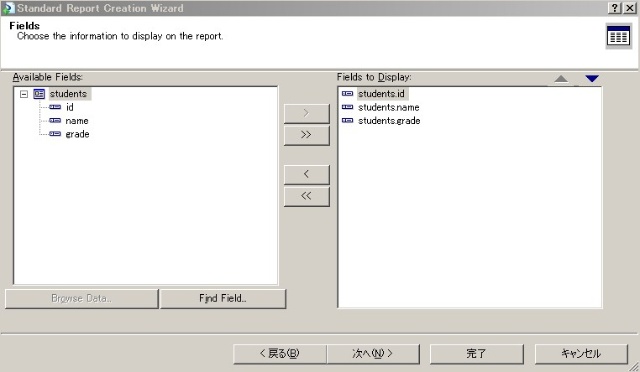Click the students table icon

click(39, 94)
